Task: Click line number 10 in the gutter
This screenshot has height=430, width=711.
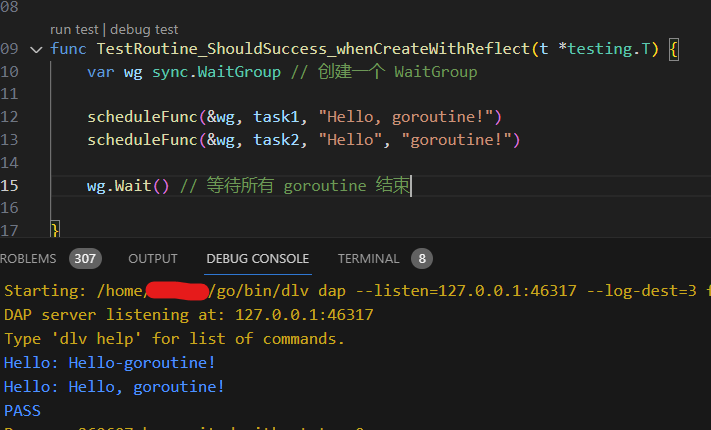Action: (10, 72)
